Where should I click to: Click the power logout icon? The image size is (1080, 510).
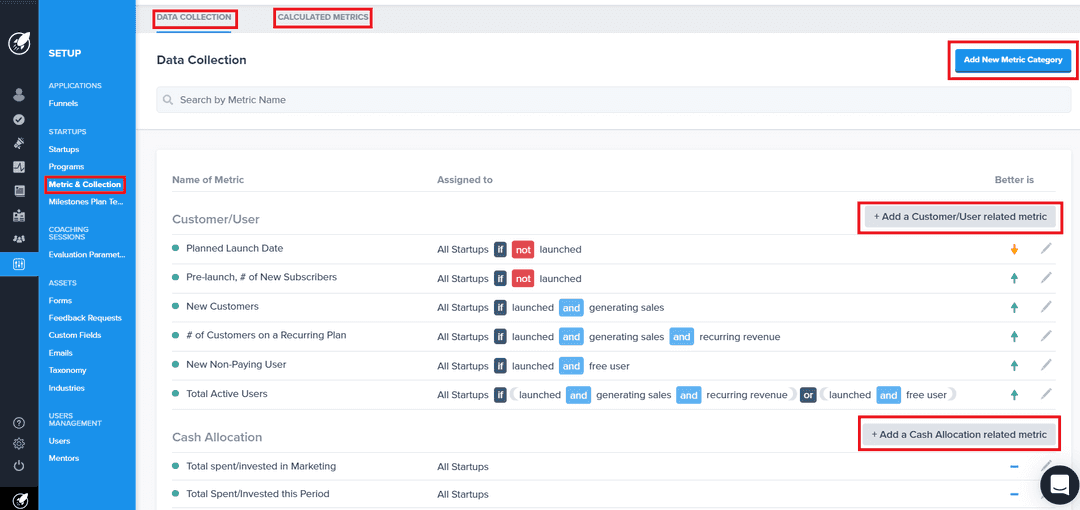coord(19,465)
